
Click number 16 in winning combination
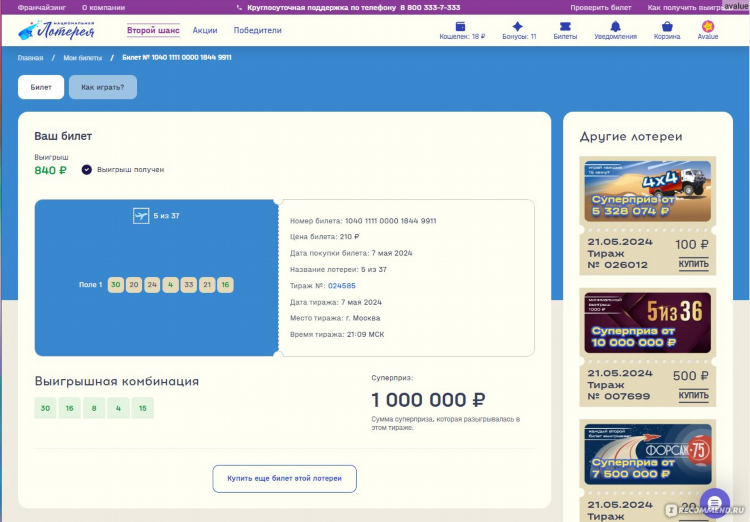pos(69,408)
